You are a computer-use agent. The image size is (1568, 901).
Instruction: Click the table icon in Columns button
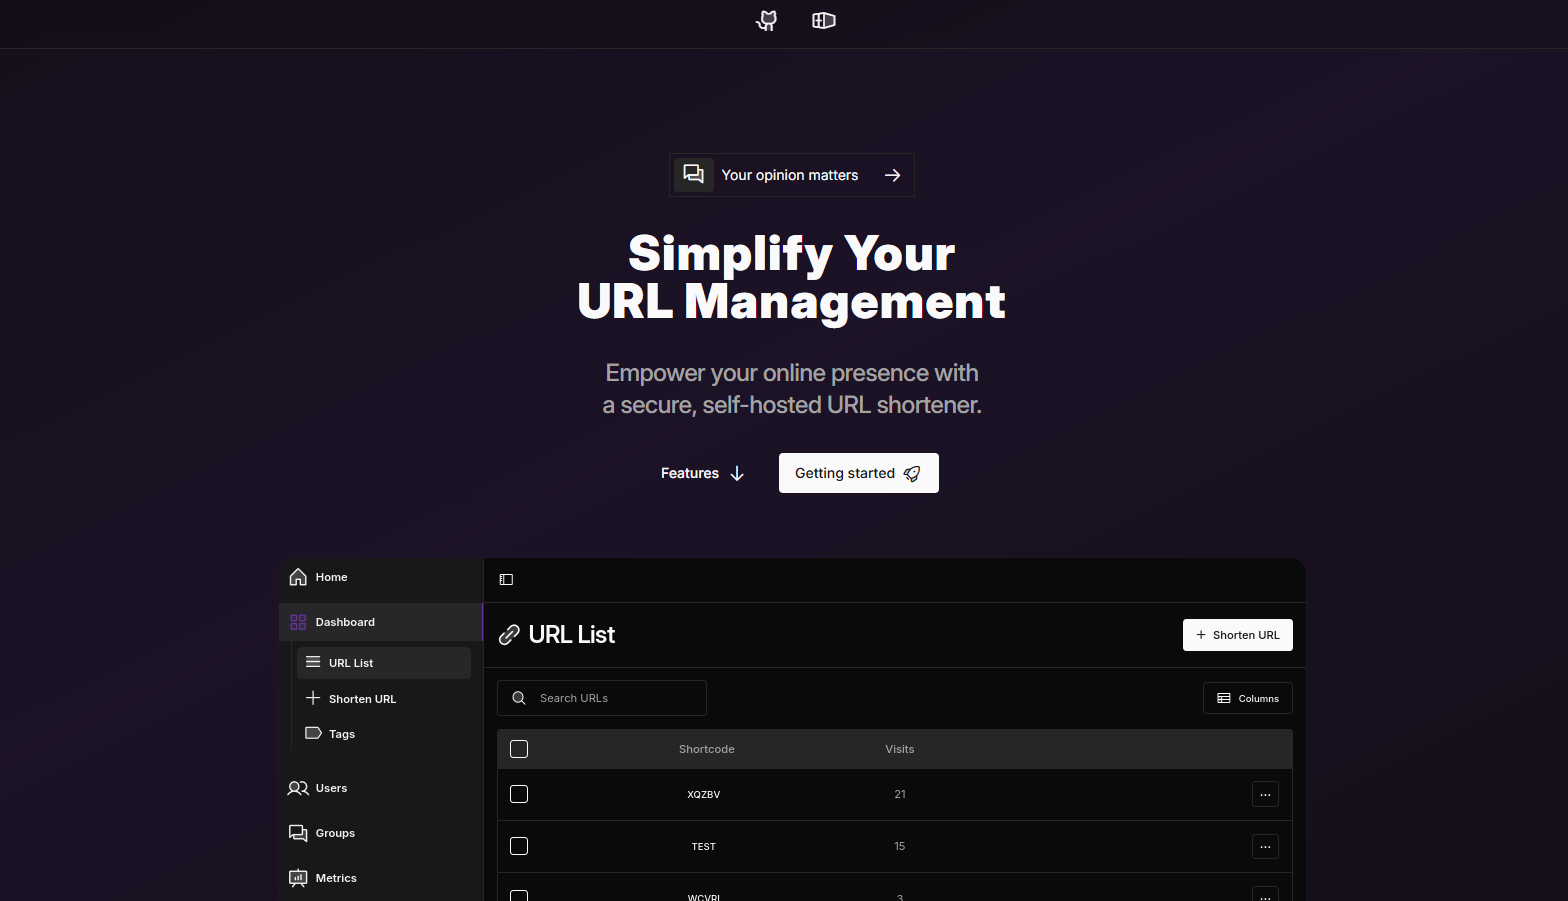[1224, 698]
